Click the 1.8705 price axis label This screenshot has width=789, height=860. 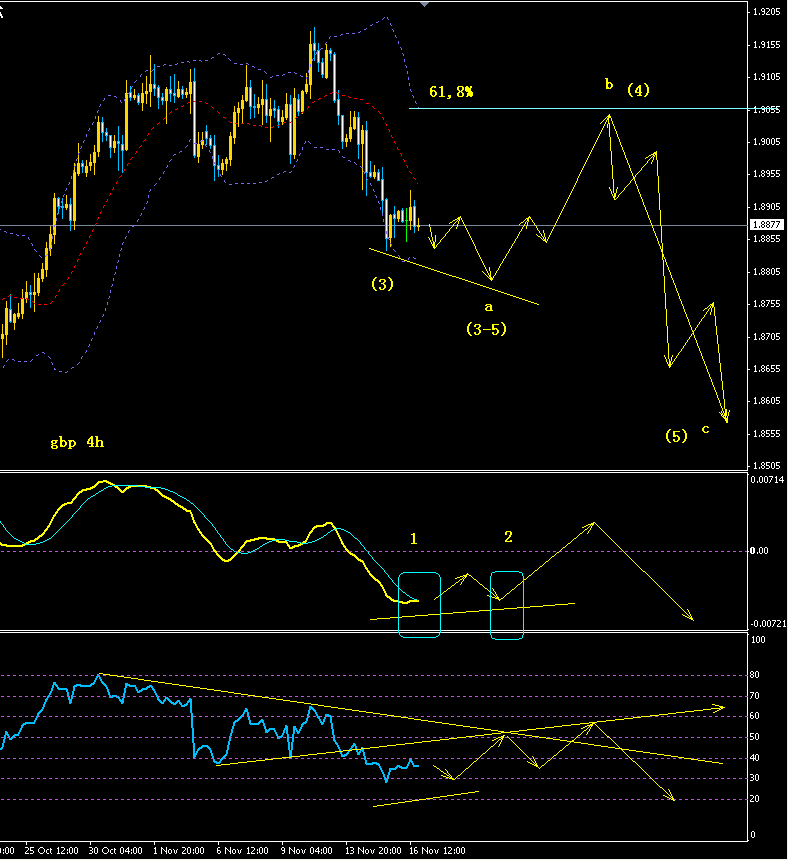[767, 336]
